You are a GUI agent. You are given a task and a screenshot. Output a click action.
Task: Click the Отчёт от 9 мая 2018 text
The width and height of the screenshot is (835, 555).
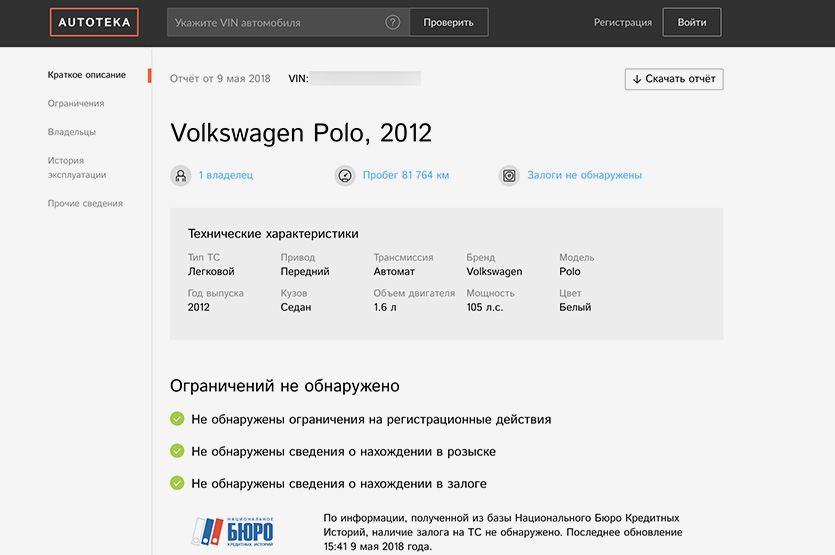[x=220, y=79]
